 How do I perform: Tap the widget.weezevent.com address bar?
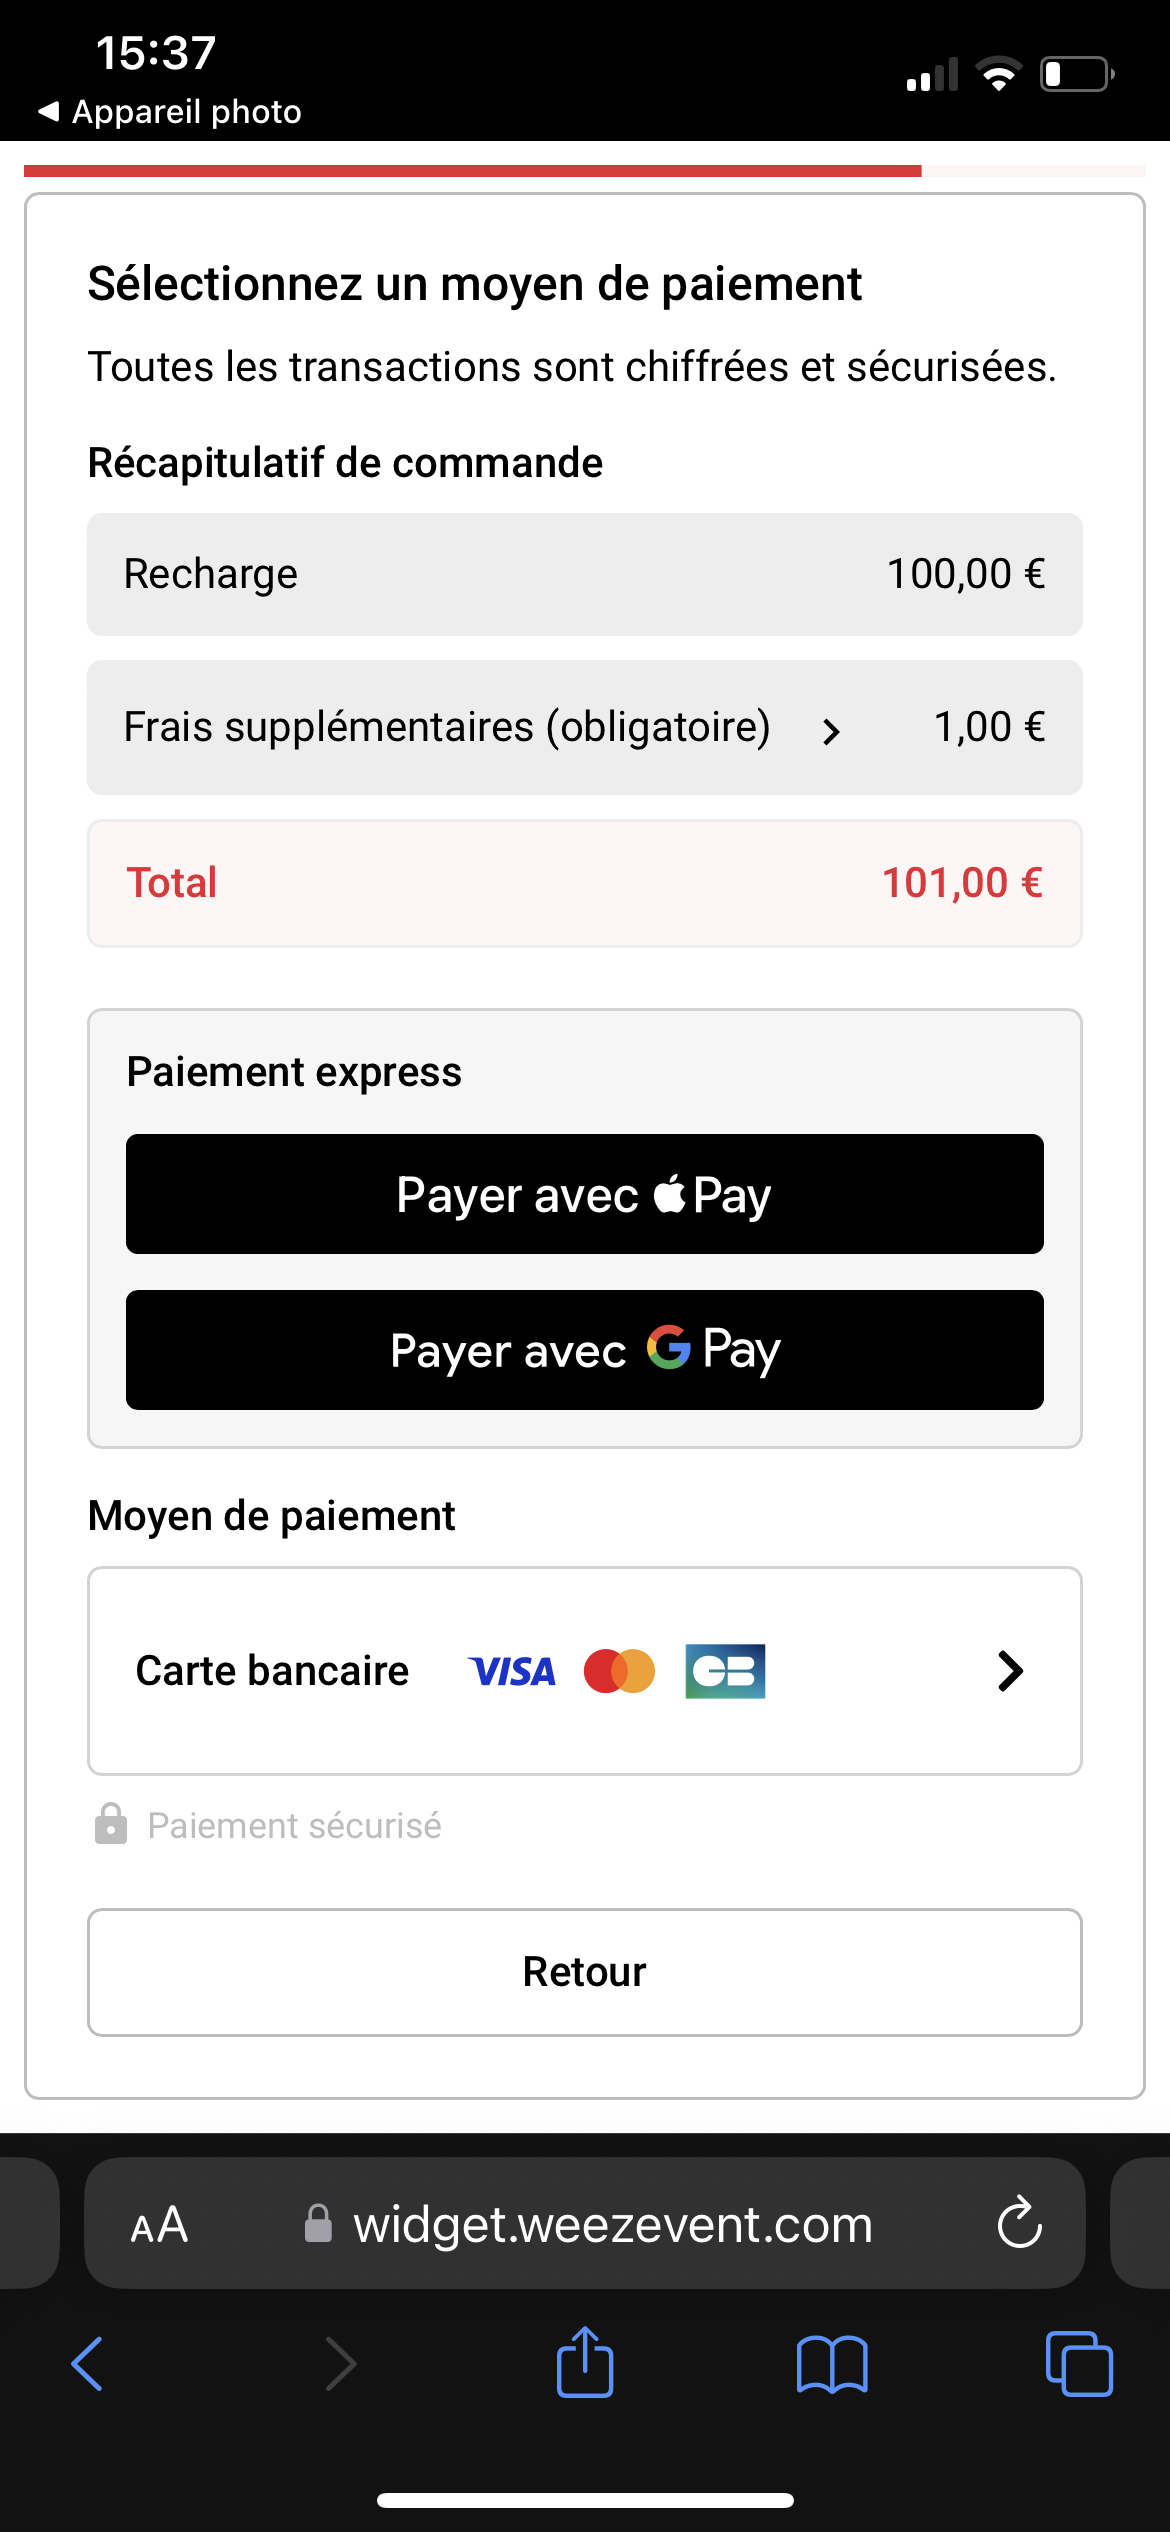point(612,2225)
